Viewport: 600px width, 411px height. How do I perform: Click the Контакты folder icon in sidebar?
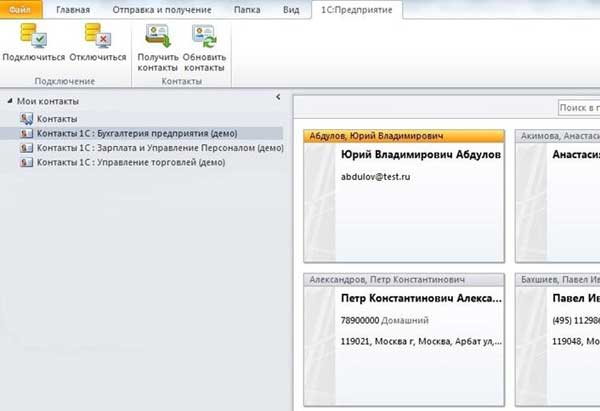[x=26, y=119]
